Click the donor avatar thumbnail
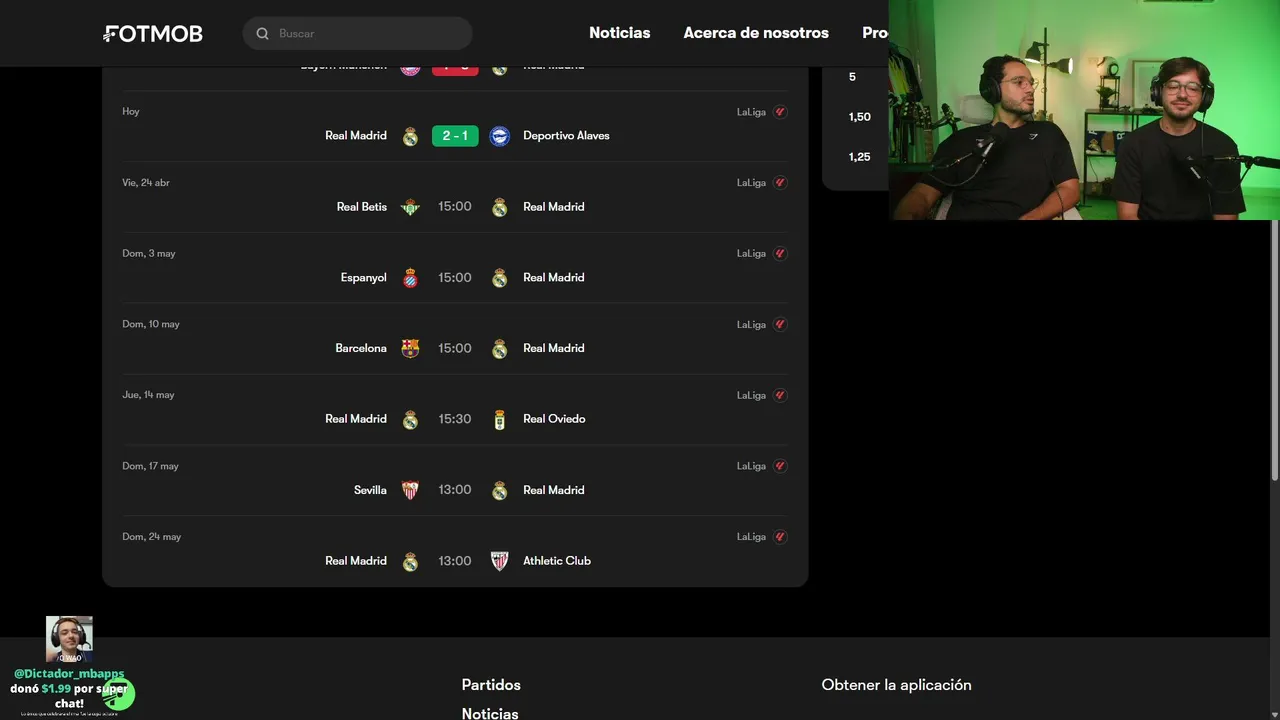The width and height of the screenshot is (1280, 720). [69, 639]
